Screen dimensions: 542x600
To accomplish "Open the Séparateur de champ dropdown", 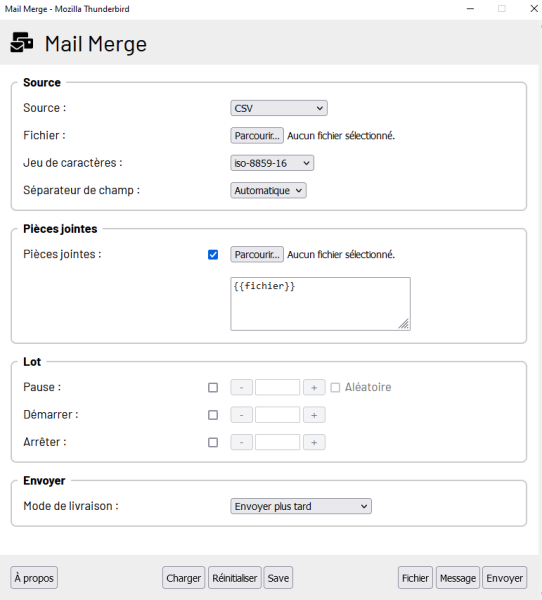I will coord(268,191).
